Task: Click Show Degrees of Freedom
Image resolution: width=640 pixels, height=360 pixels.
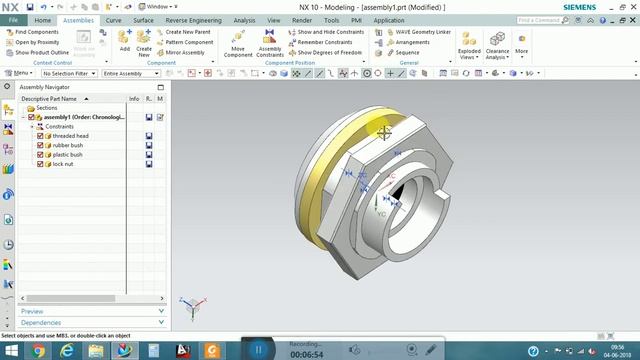Action: point(325,53)
